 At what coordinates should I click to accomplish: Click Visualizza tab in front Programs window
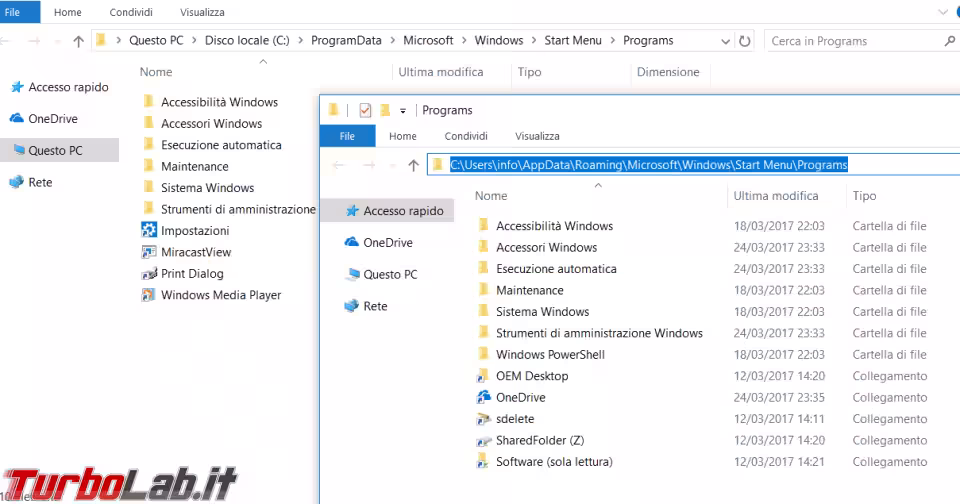tap(537, 136)
